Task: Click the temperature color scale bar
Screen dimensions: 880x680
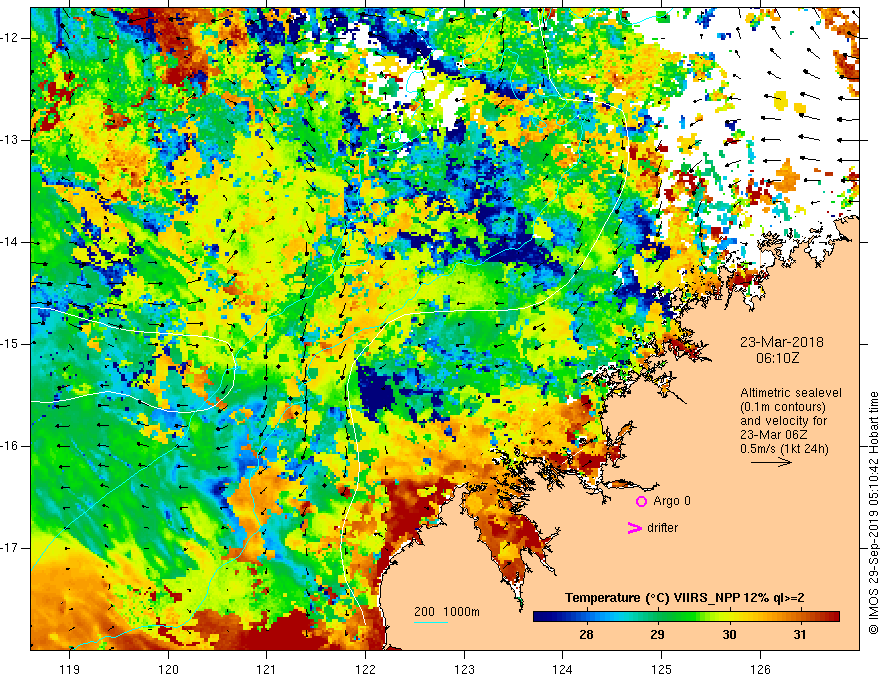Action: point(686,617)
